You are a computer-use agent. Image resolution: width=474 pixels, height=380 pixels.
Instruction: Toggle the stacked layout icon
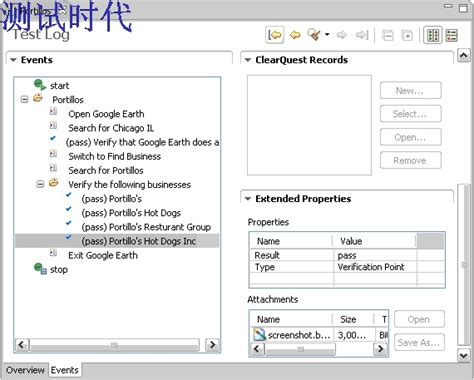point(452,35)
